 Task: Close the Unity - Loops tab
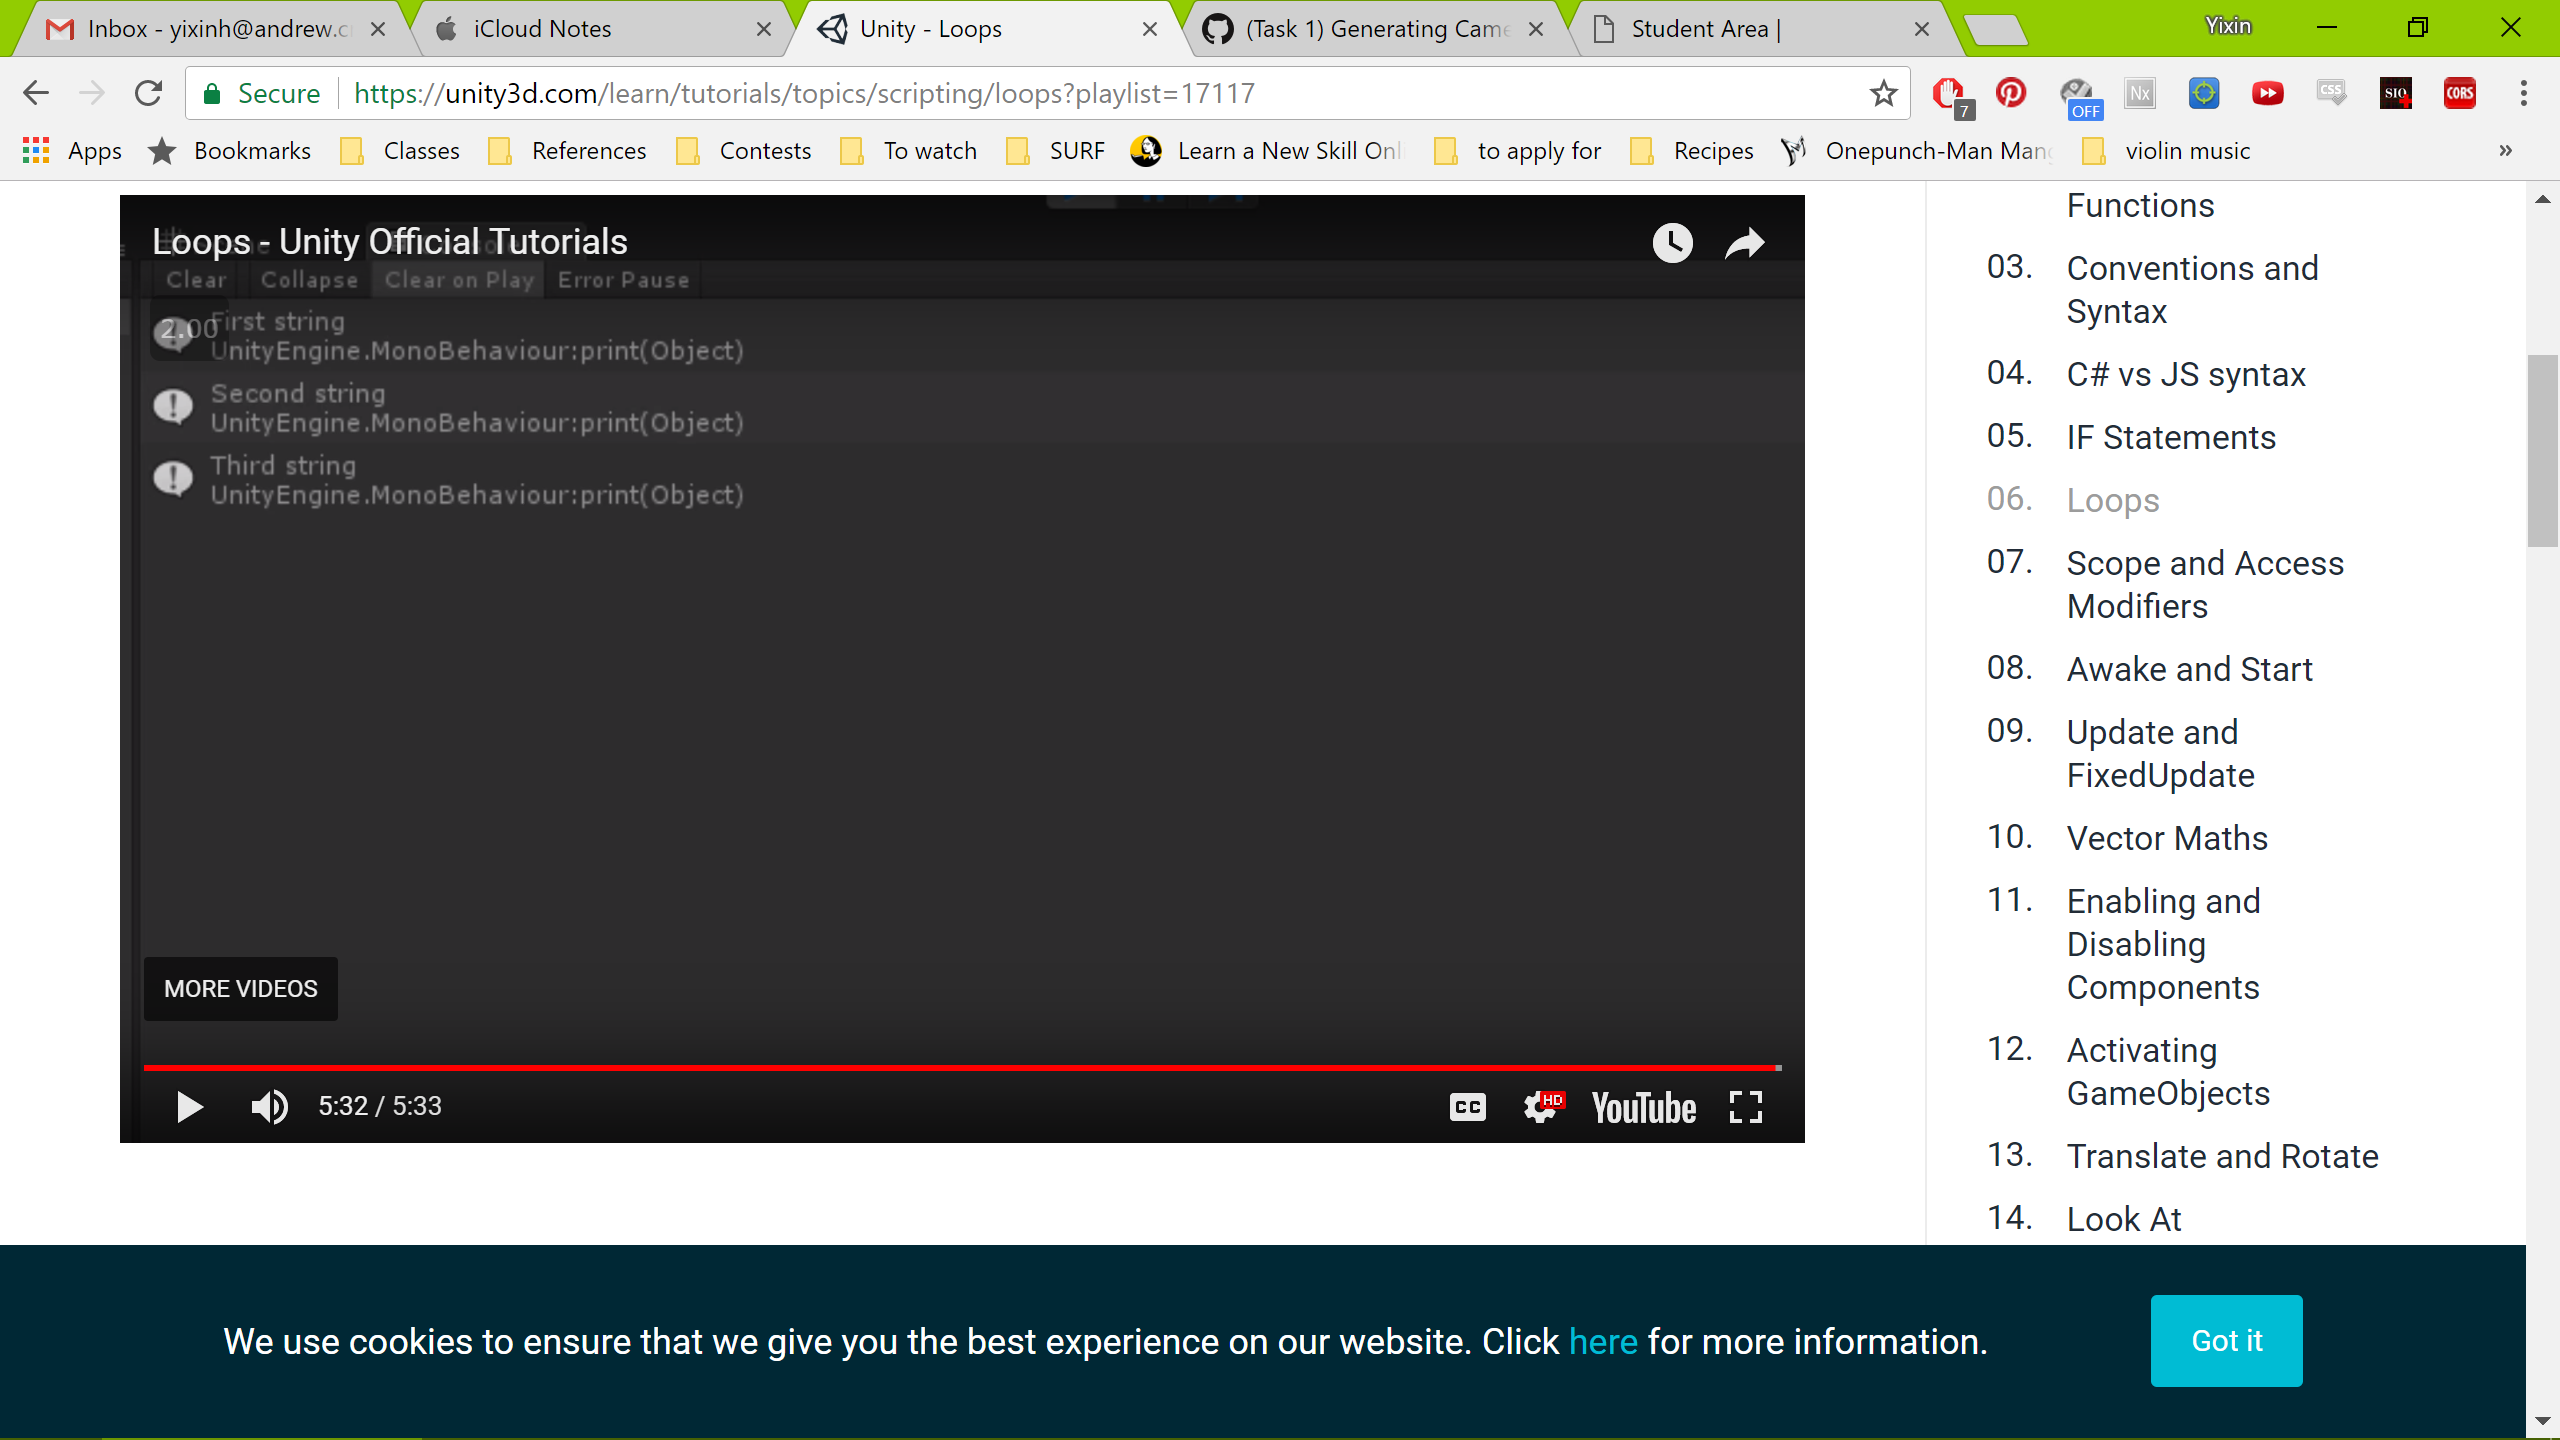click(1150, 29)
